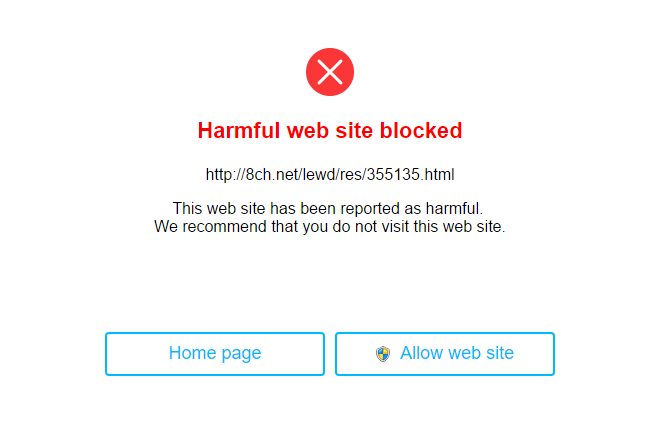Viewport: 648px width, 421px height.
Task: Choose the Allow web site button
Action: point(445,354)
